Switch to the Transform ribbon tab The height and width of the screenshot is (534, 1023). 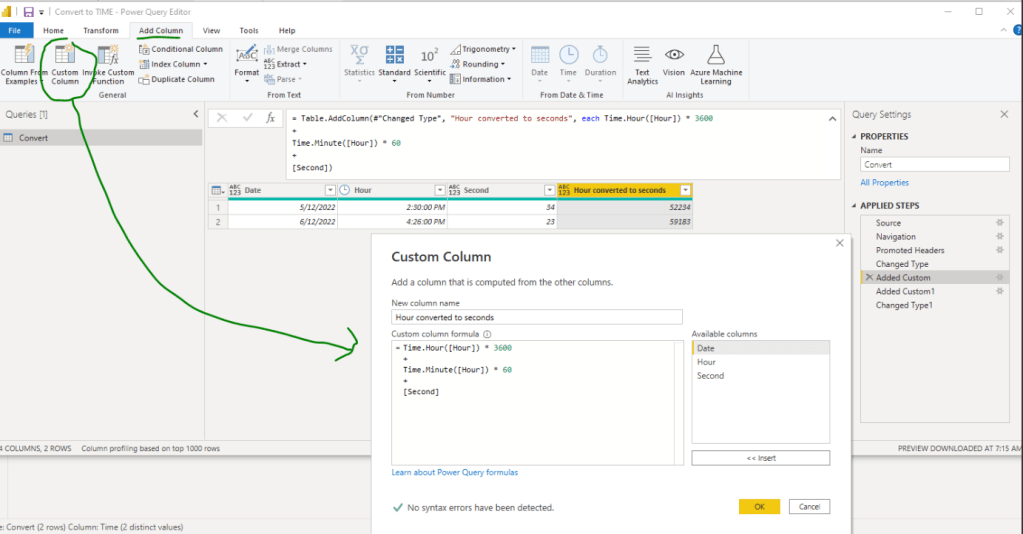101,31
